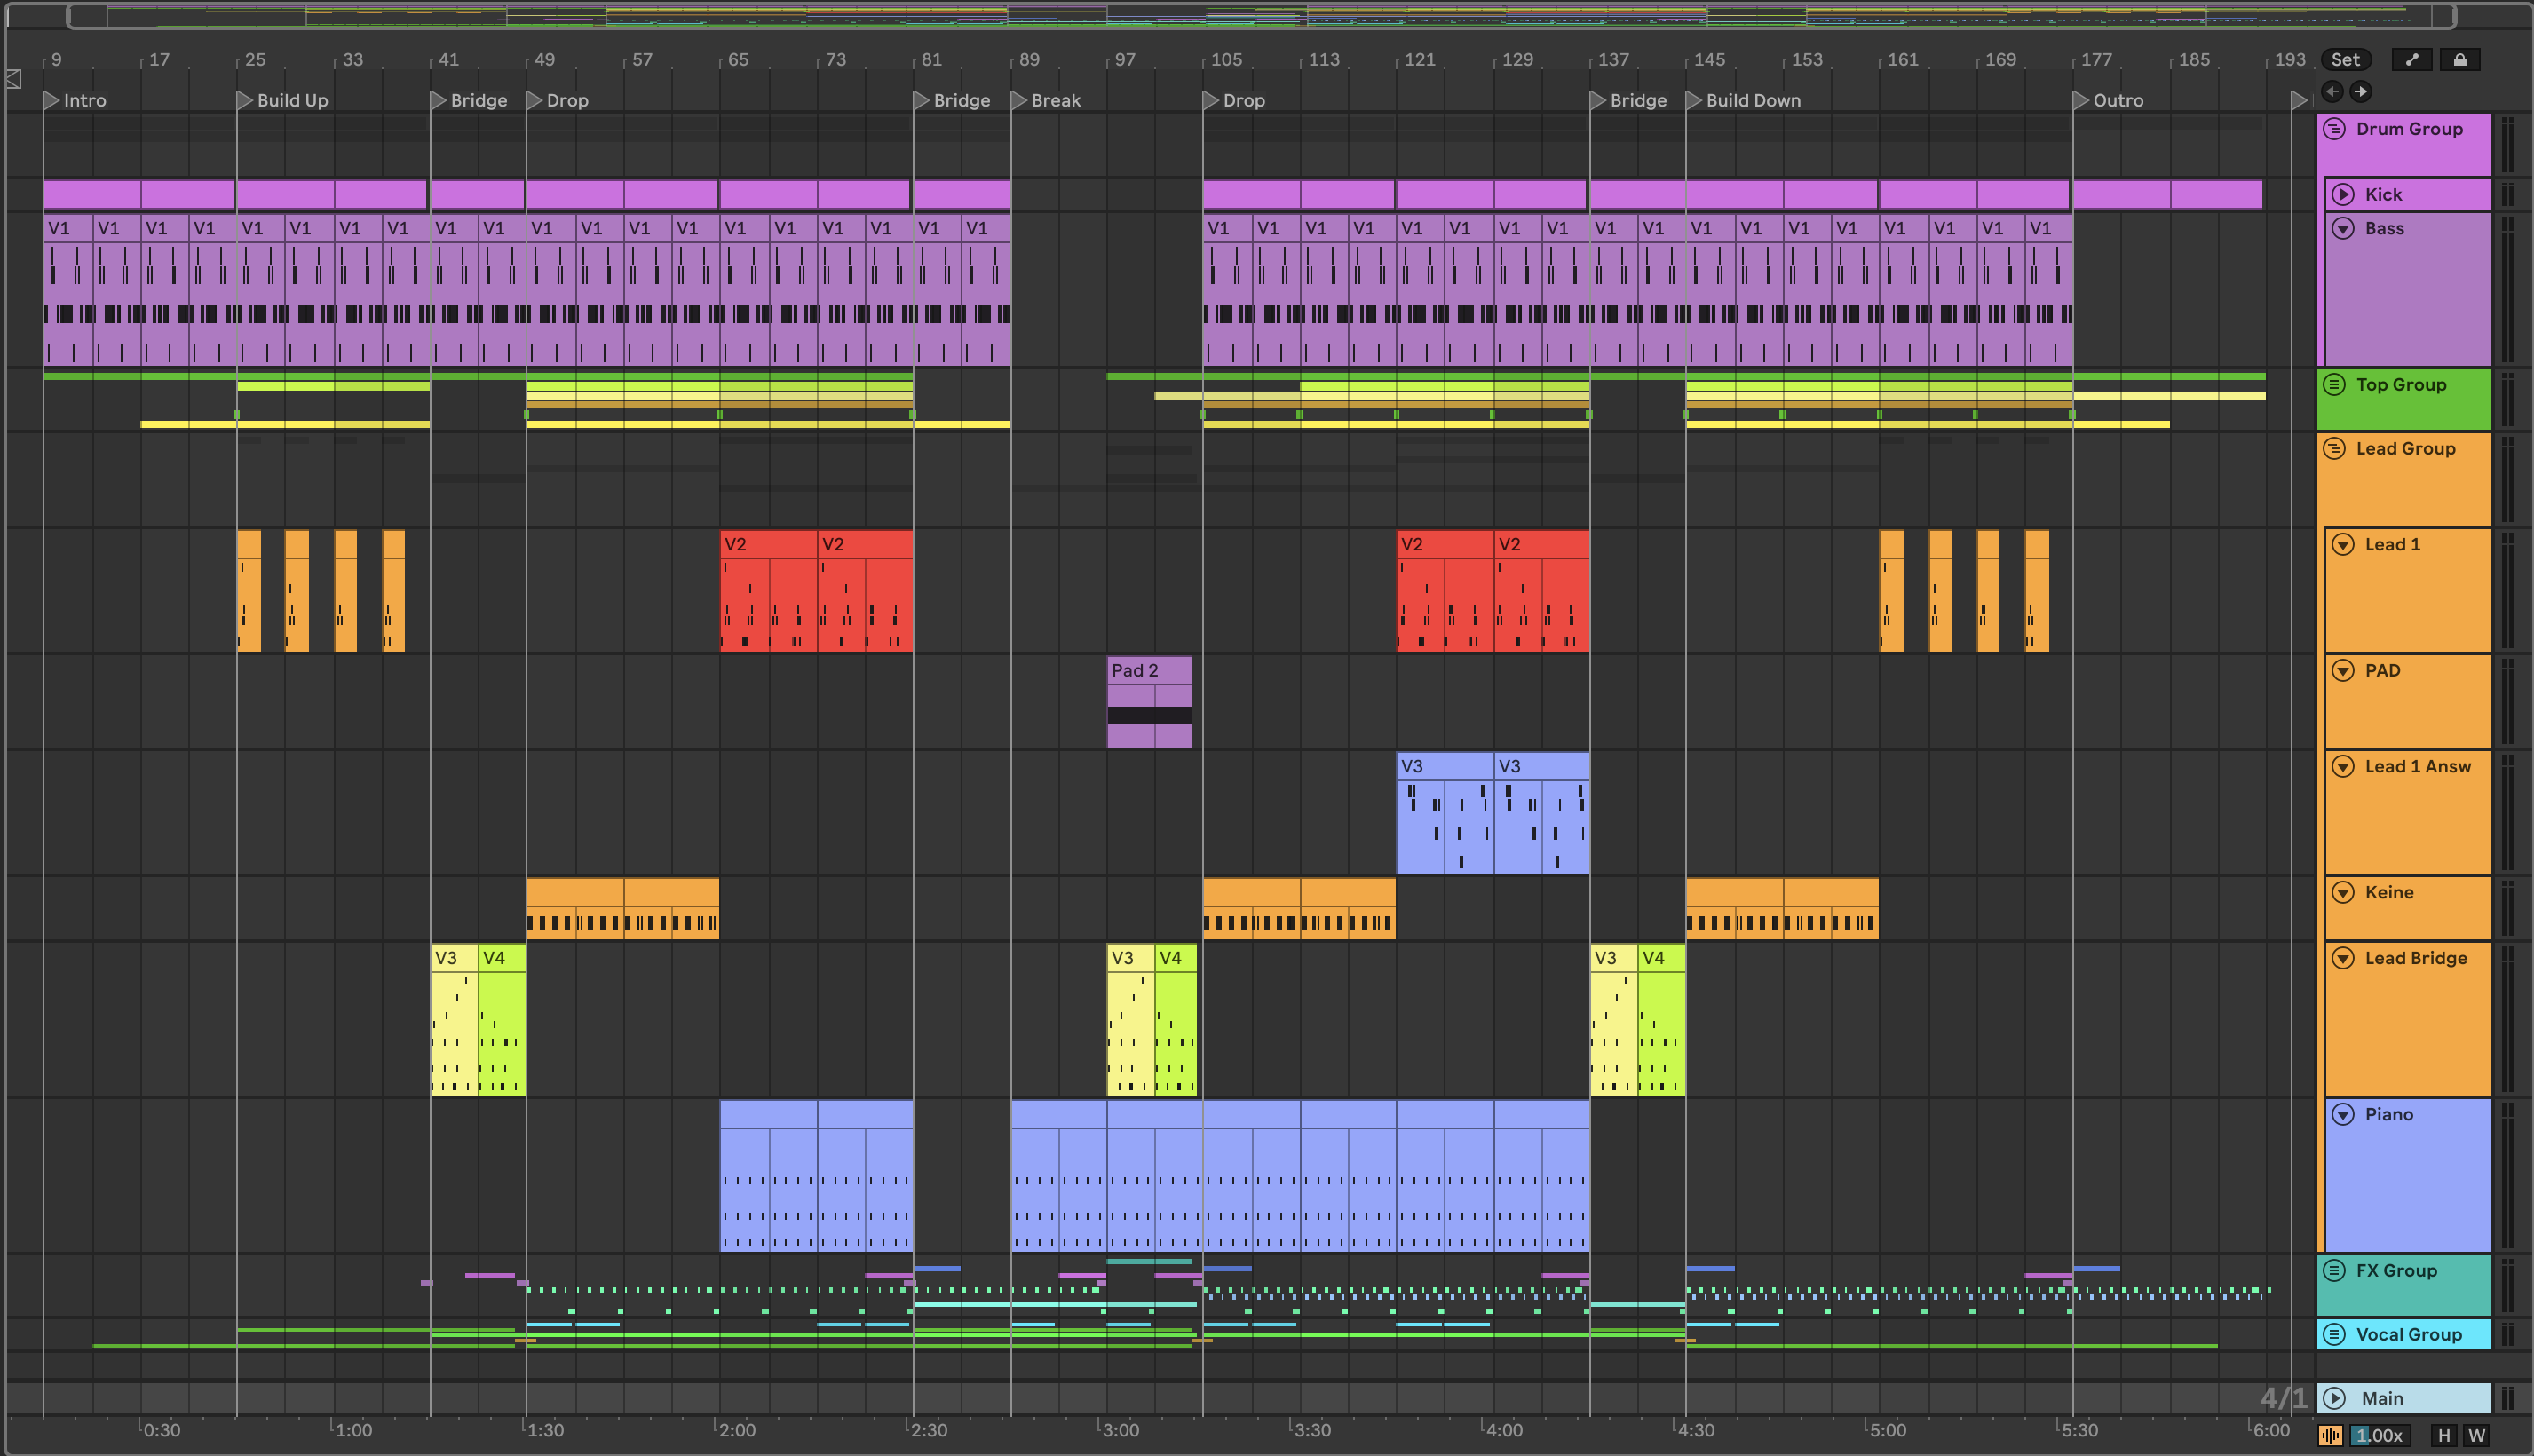
Task: Jump to previous locator arrow
Action: coord(2332,92)
